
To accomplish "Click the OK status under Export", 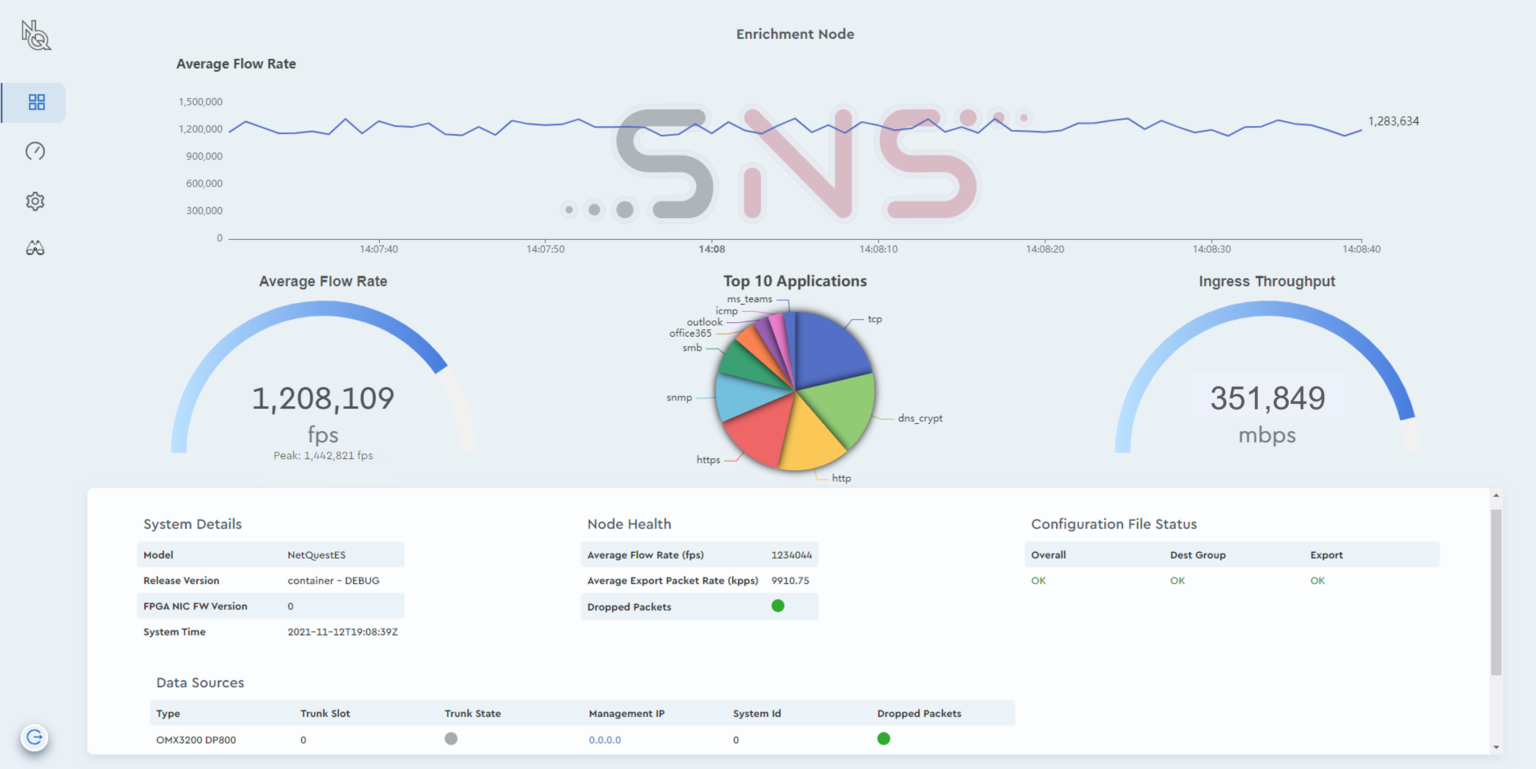I will (x=1317, y=581).
